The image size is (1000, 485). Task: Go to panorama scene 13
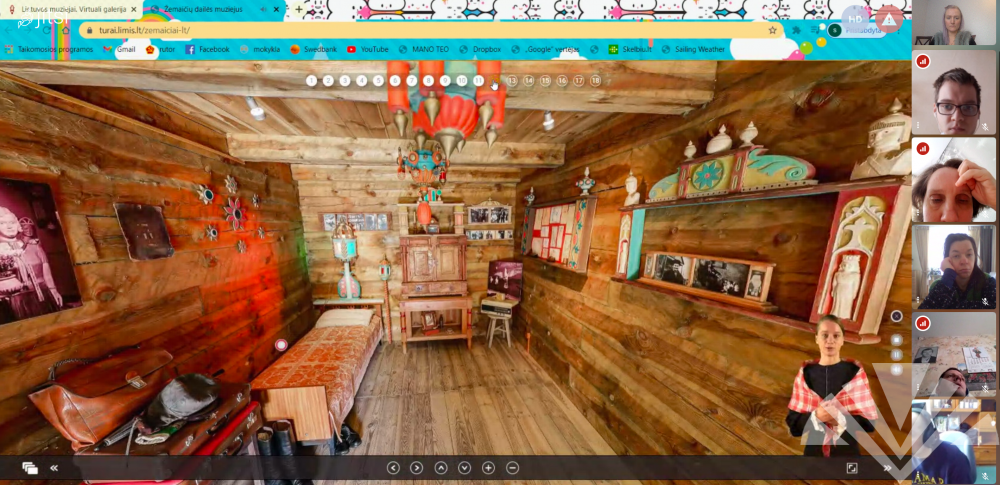[x=511, y=80]
